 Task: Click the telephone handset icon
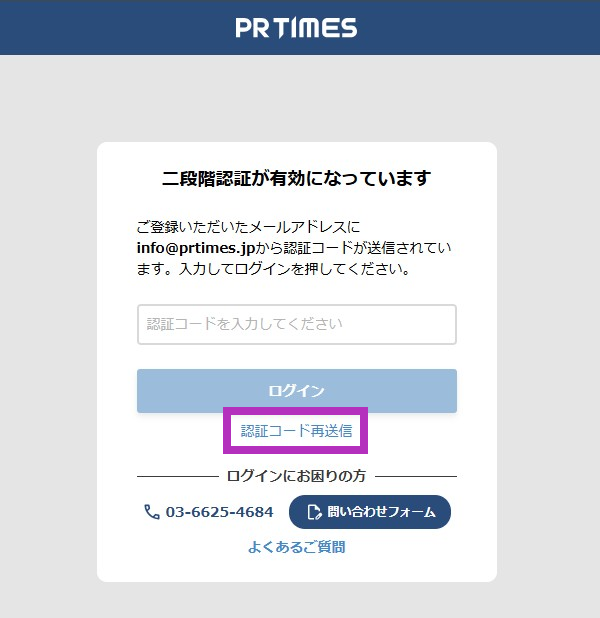(152, 512)
